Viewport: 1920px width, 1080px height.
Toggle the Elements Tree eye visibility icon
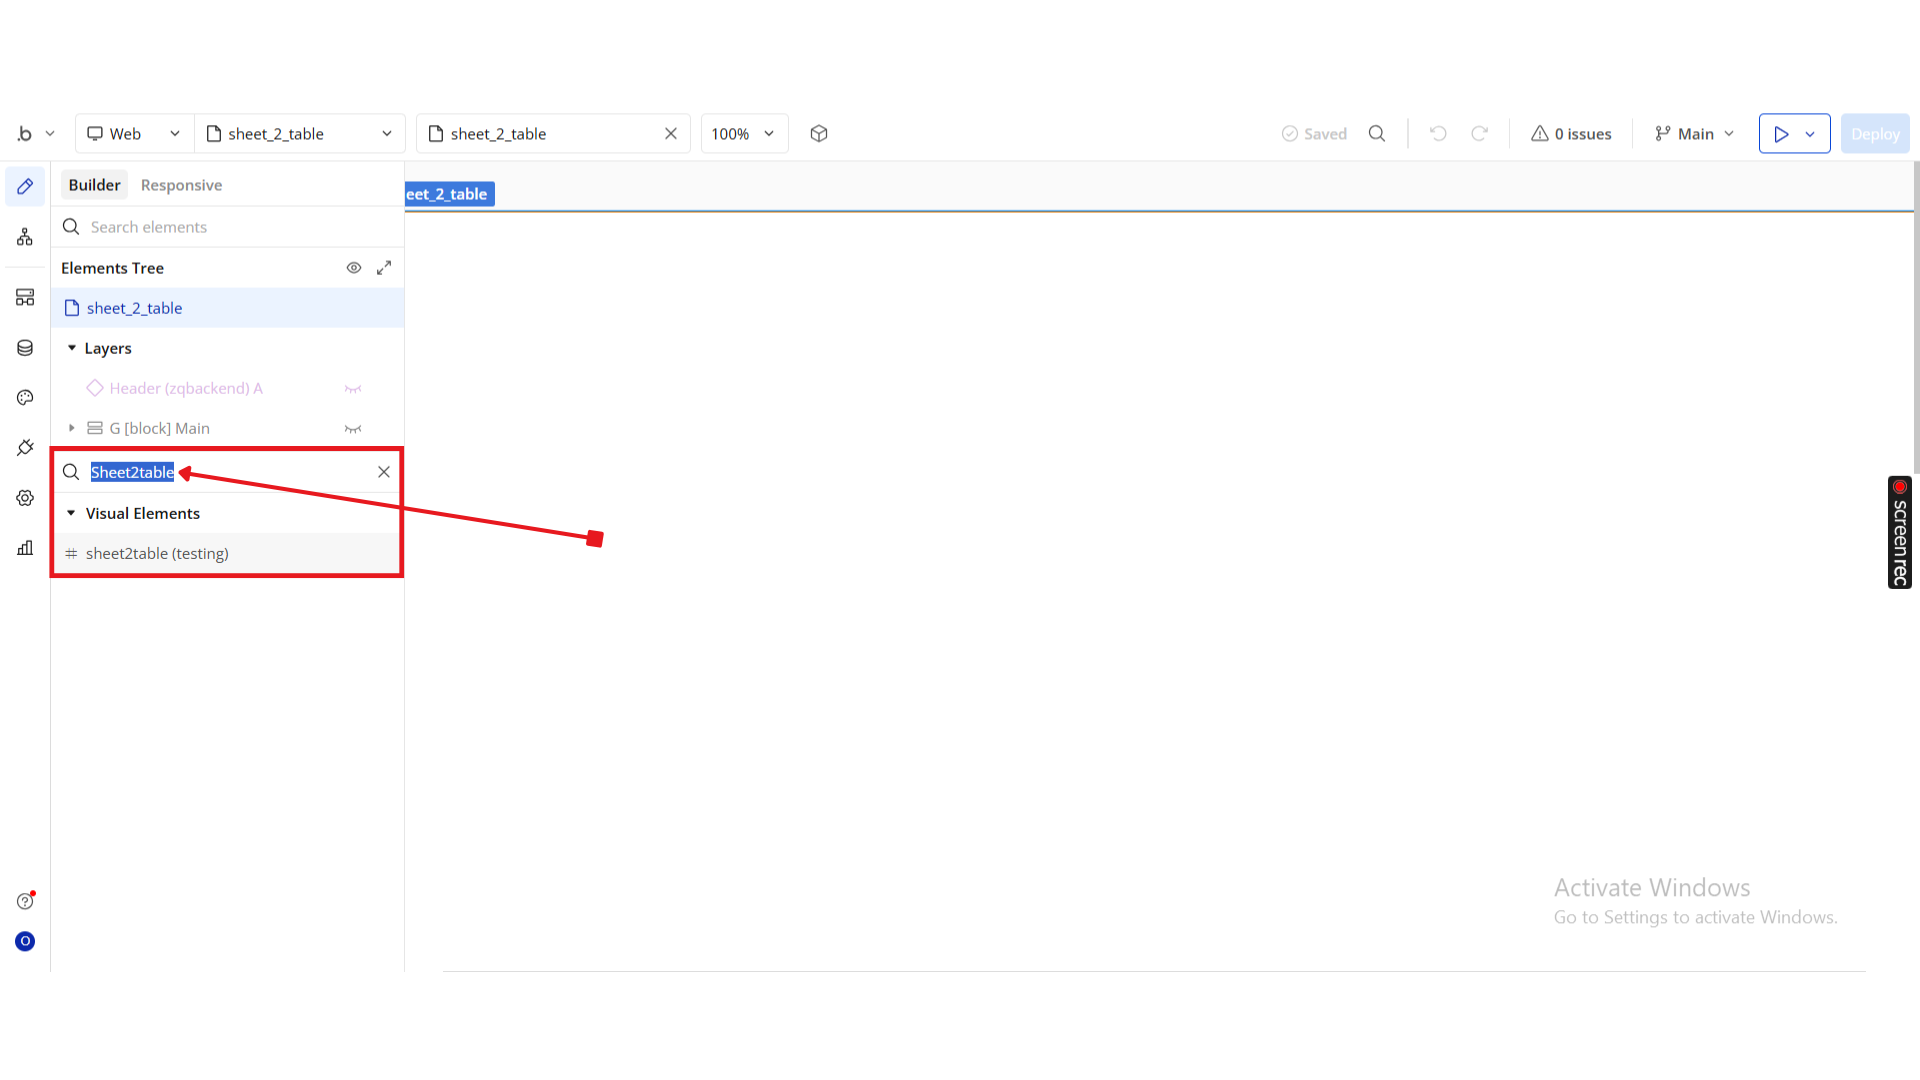(353, 268)
